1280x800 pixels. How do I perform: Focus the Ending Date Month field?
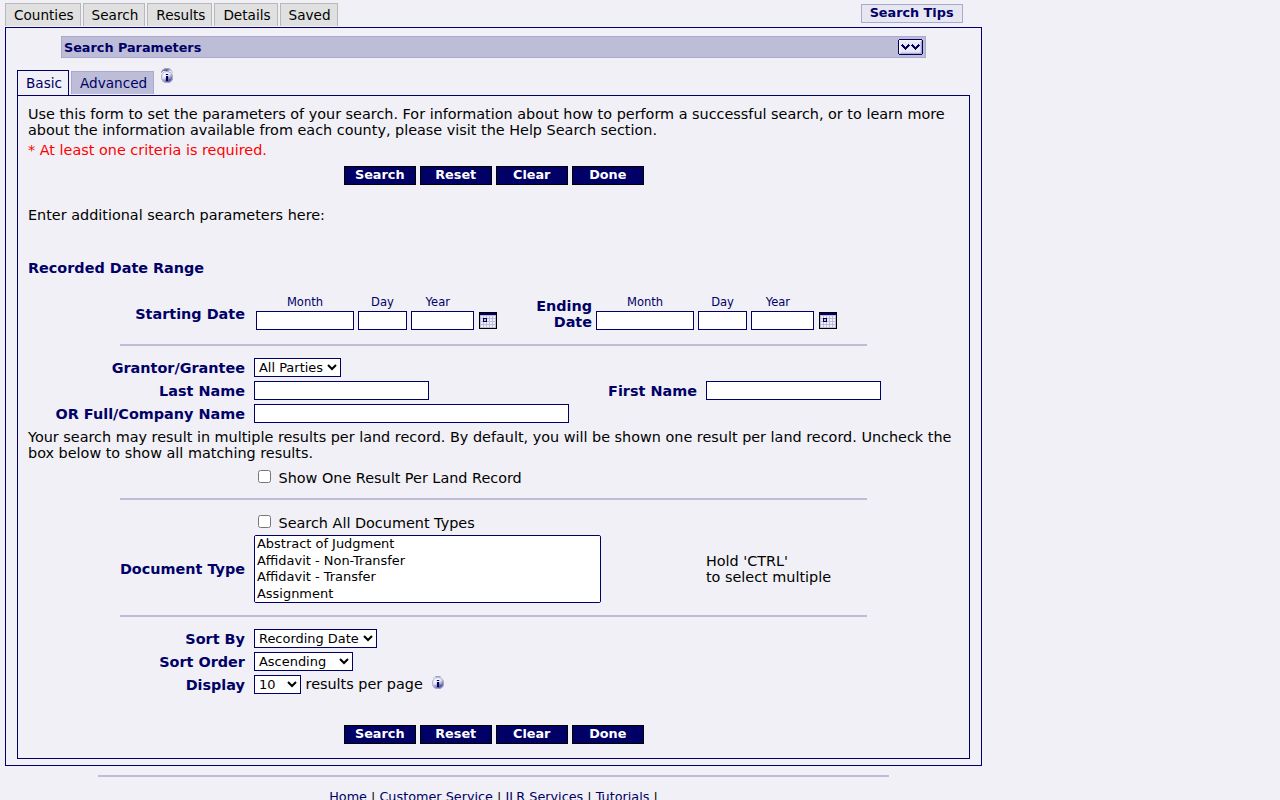[x=645, y=321]
